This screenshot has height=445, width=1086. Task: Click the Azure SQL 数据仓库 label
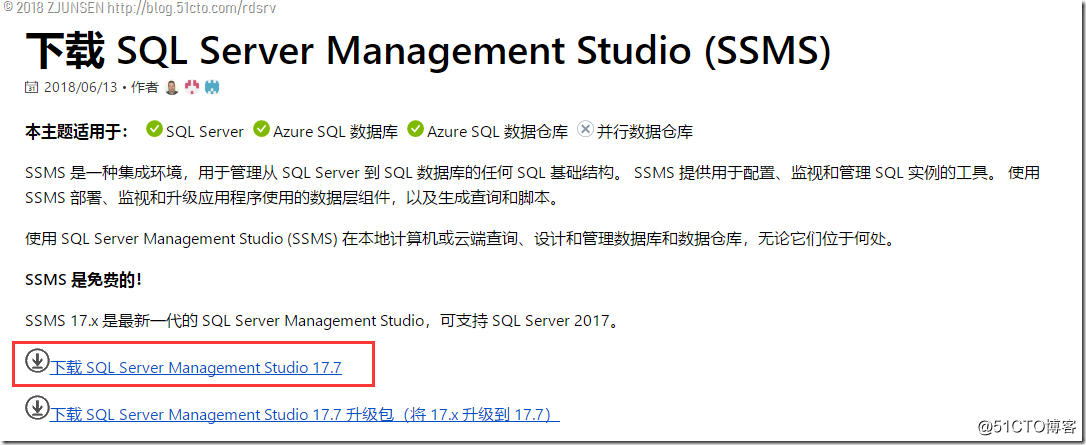point(497,131)
